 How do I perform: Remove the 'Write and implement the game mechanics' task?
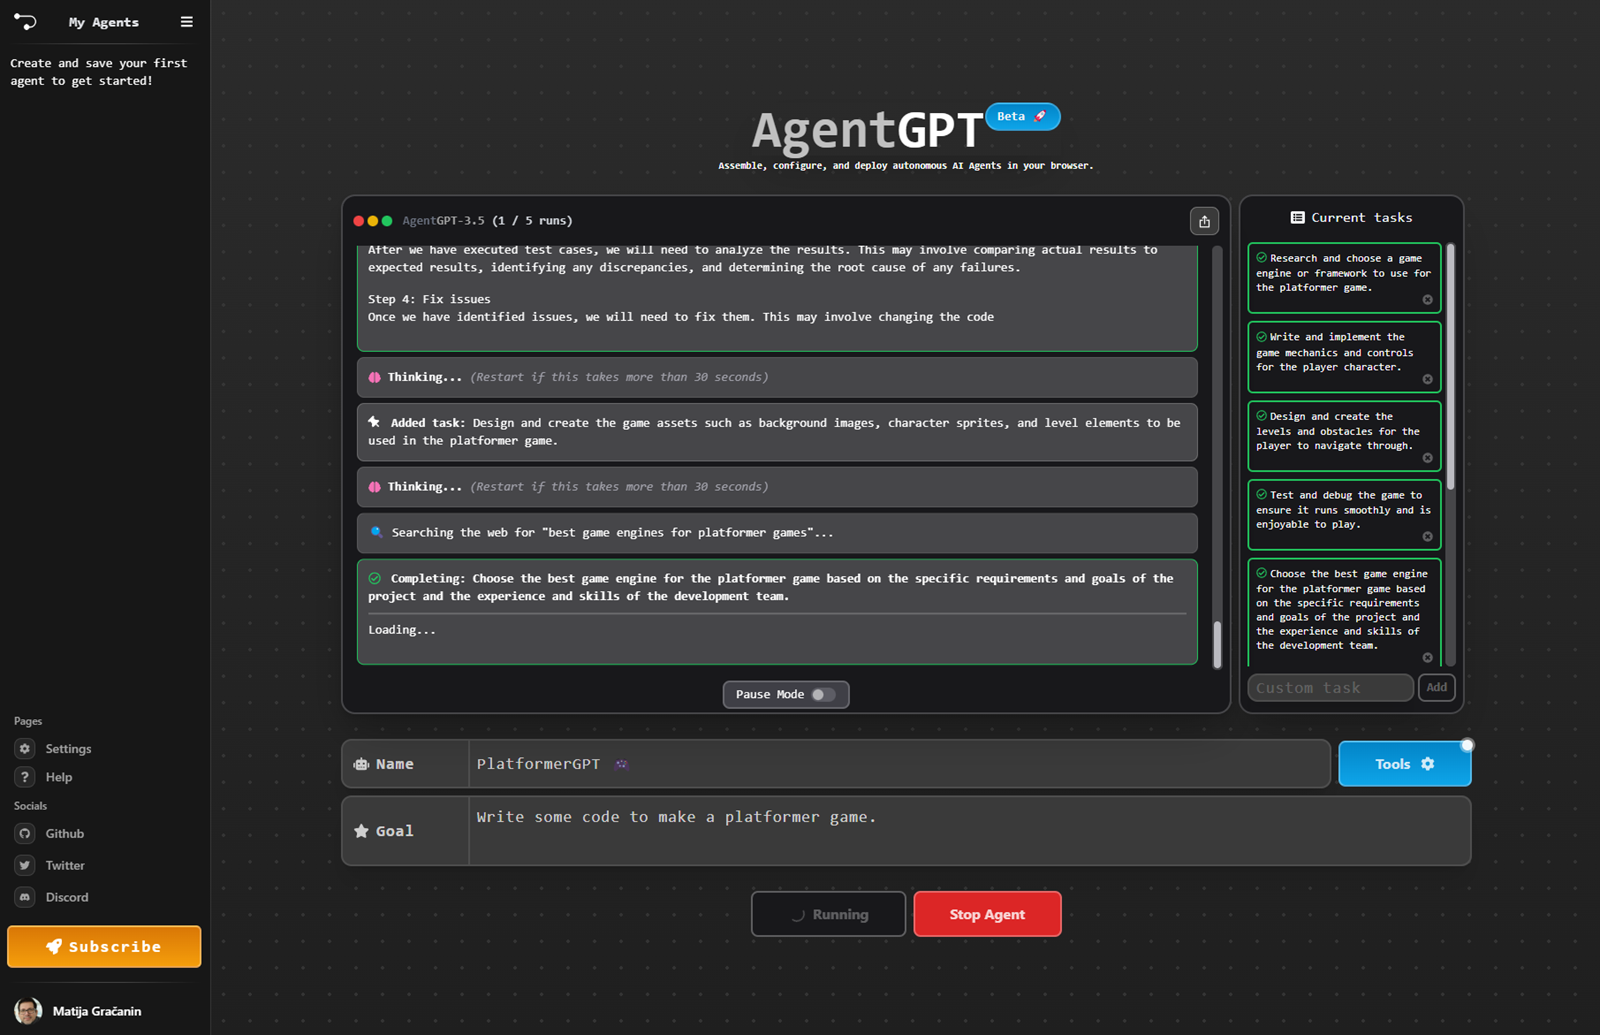[x=1427, y=379]
